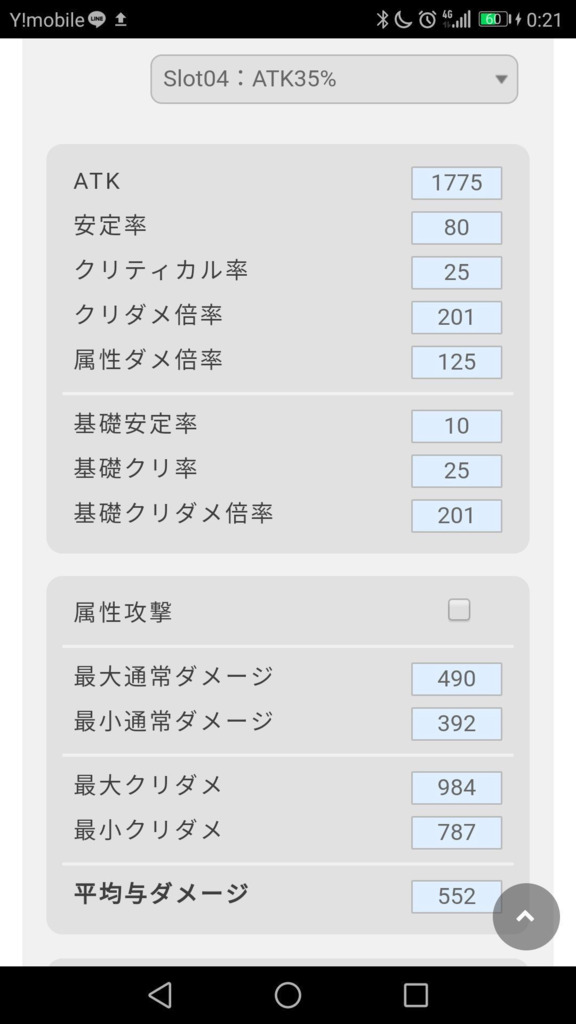This screenshot has width=576, height=1024.
Task: Select the 基礎クリダメ倍率 input field
Action: 456,516
